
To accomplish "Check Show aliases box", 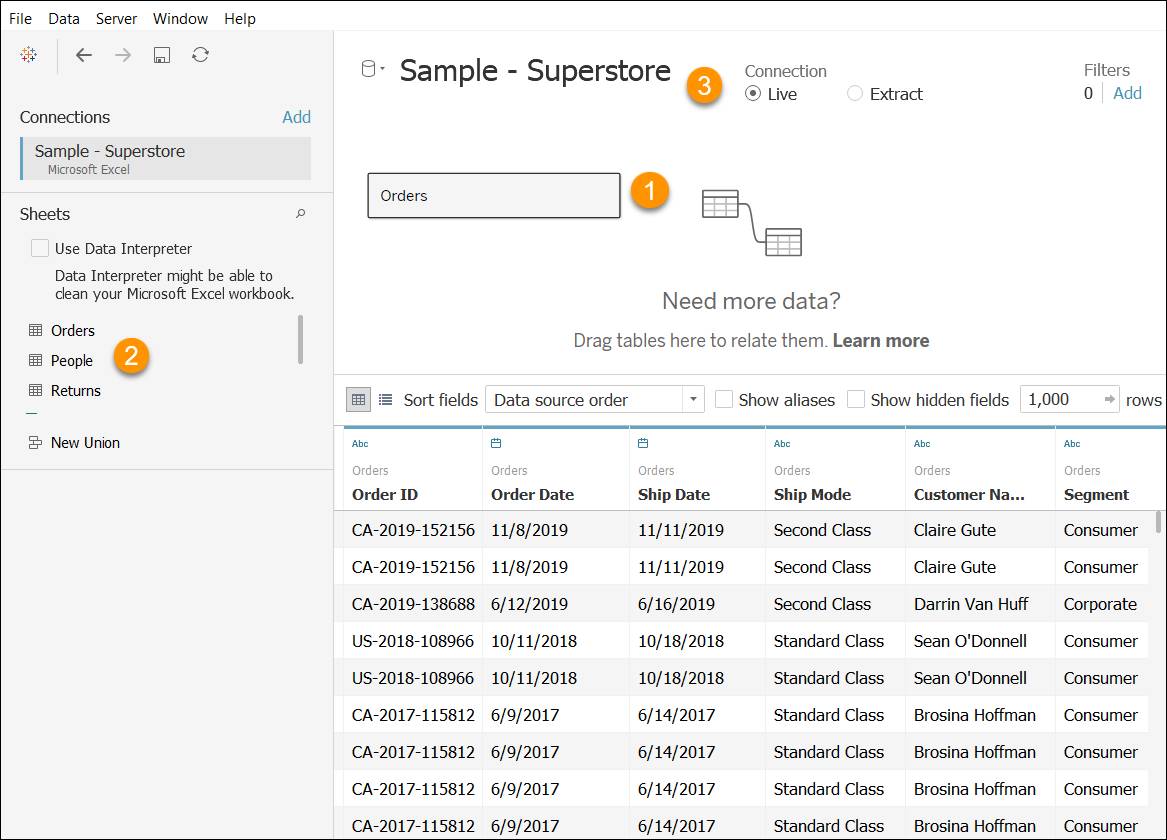I will click(x=723, y=400).
